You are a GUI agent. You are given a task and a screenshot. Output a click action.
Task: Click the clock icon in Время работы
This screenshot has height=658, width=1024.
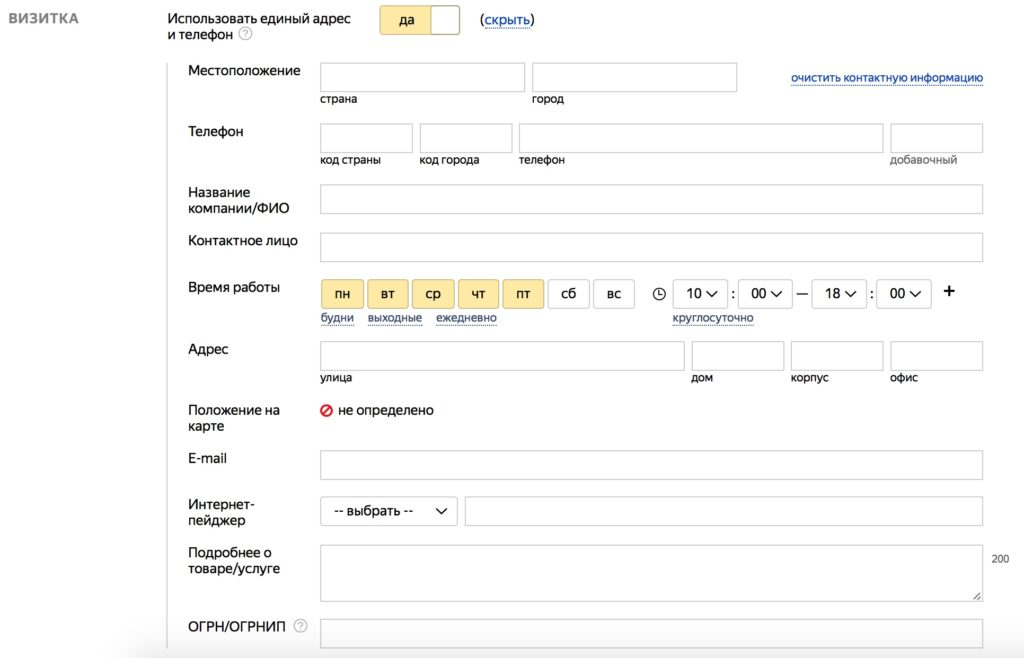[659, 294]
